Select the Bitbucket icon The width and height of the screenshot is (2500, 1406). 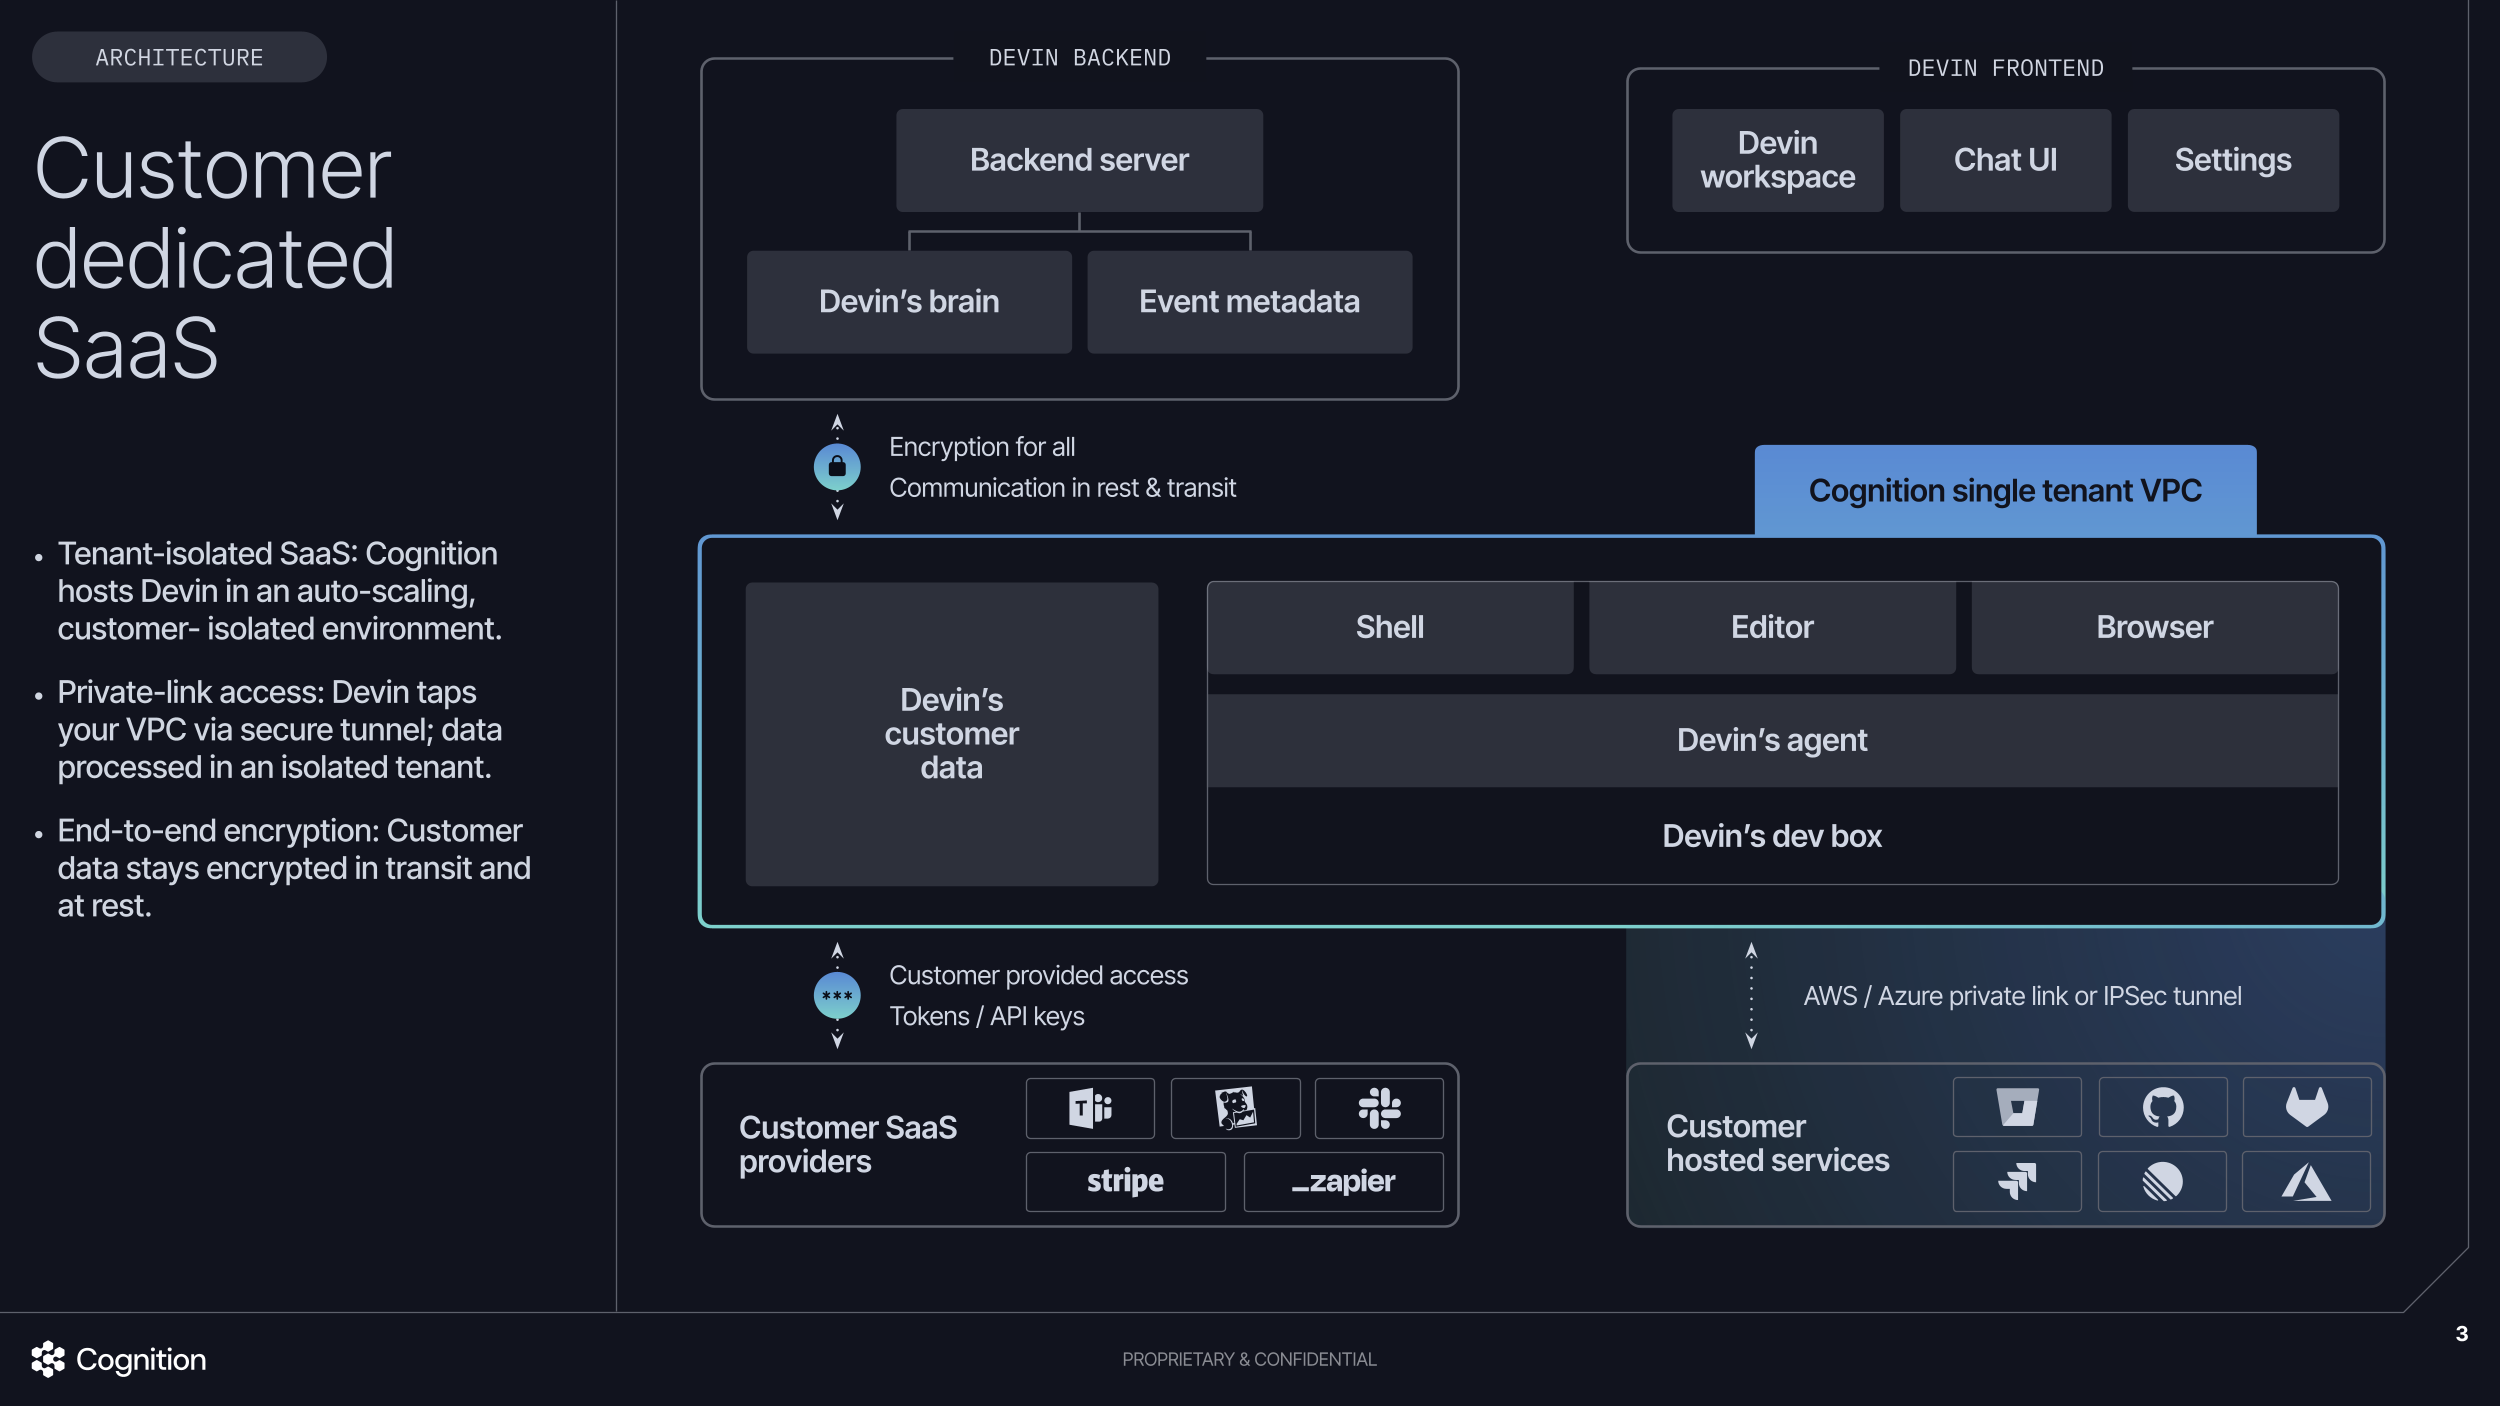click(x=2017, y=1106)
